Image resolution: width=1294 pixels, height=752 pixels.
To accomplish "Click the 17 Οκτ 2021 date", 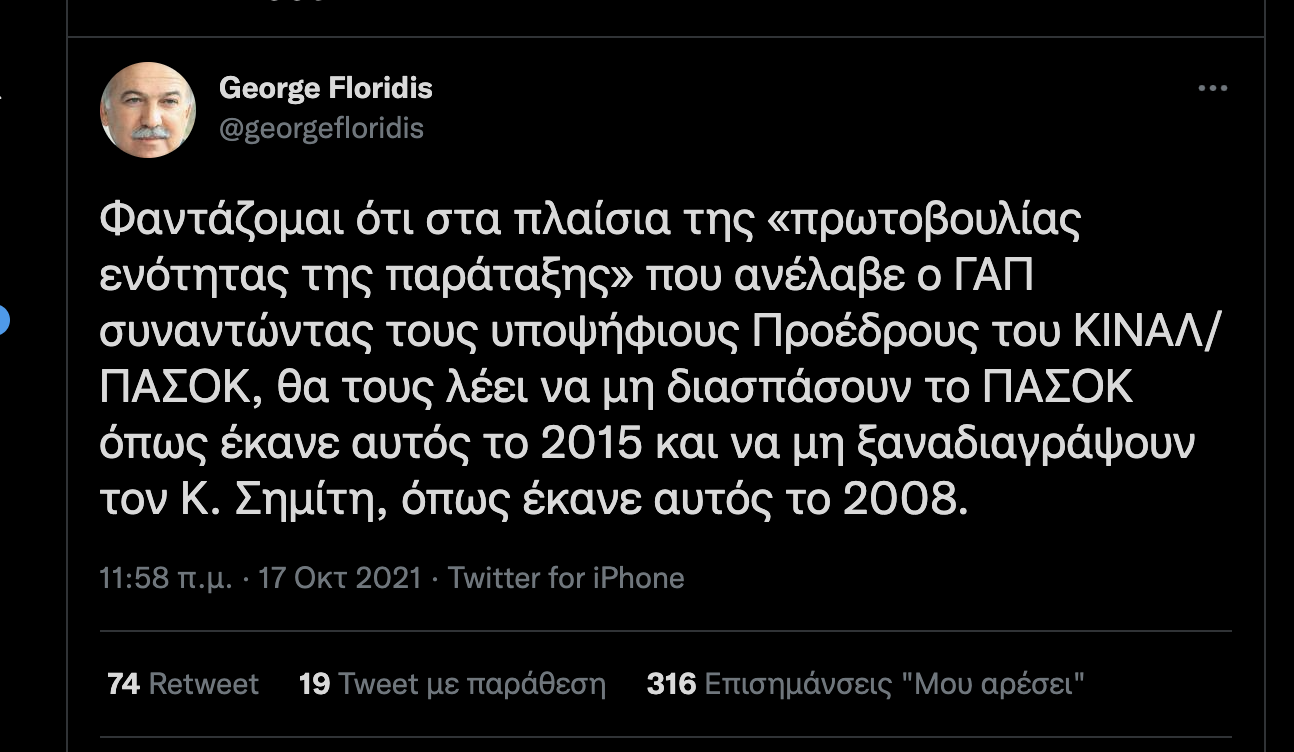I will point(340,578).
